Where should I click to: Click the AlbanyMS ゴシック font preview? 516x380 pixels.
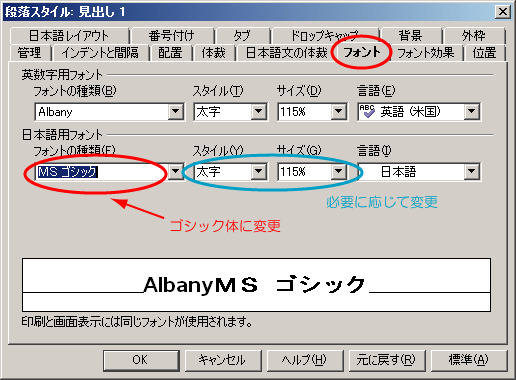tap(256, 285)
